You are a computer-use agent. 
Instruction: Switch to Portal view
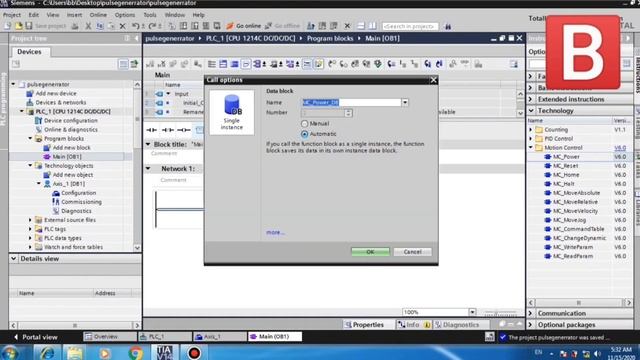point(36,337)
